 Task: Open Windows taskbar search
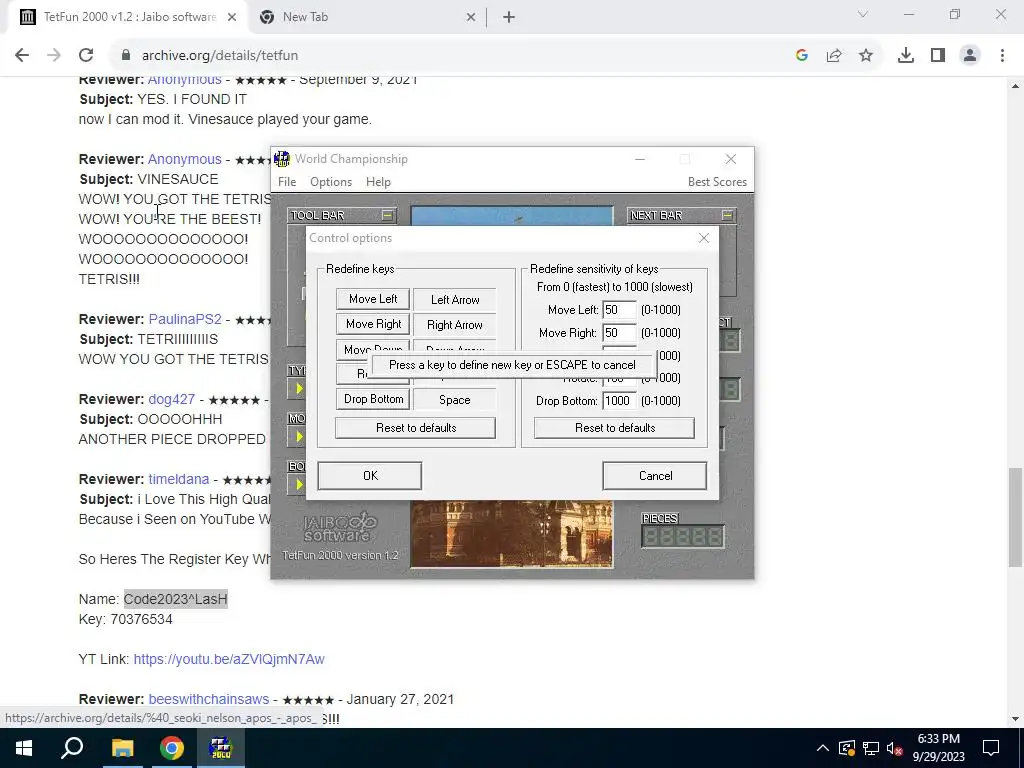pos(72,748)
